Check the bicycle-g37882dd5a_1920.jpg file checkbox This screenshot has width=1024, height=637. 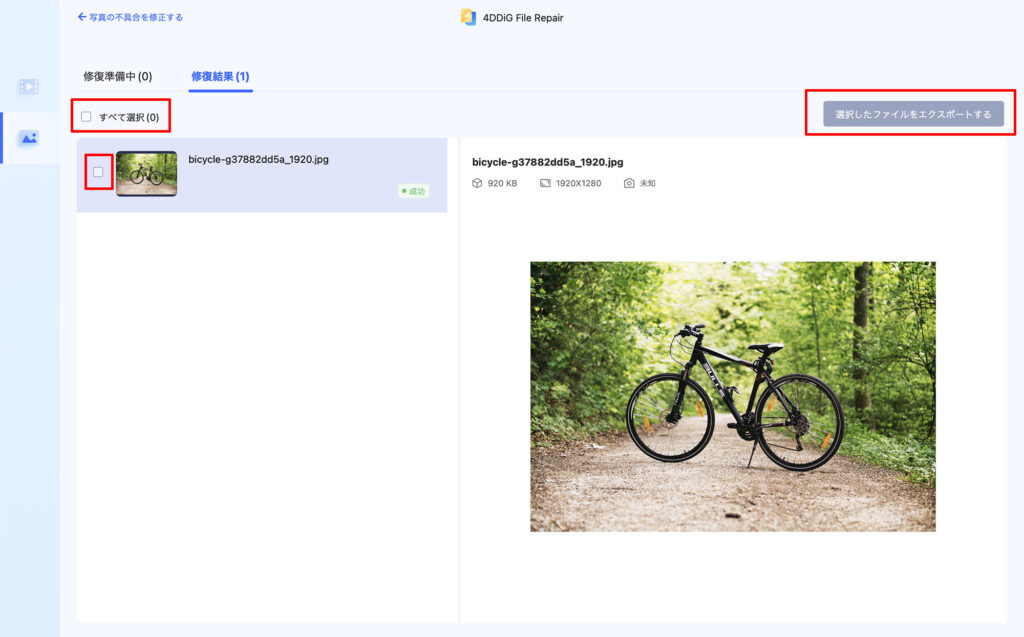[98, 172]
